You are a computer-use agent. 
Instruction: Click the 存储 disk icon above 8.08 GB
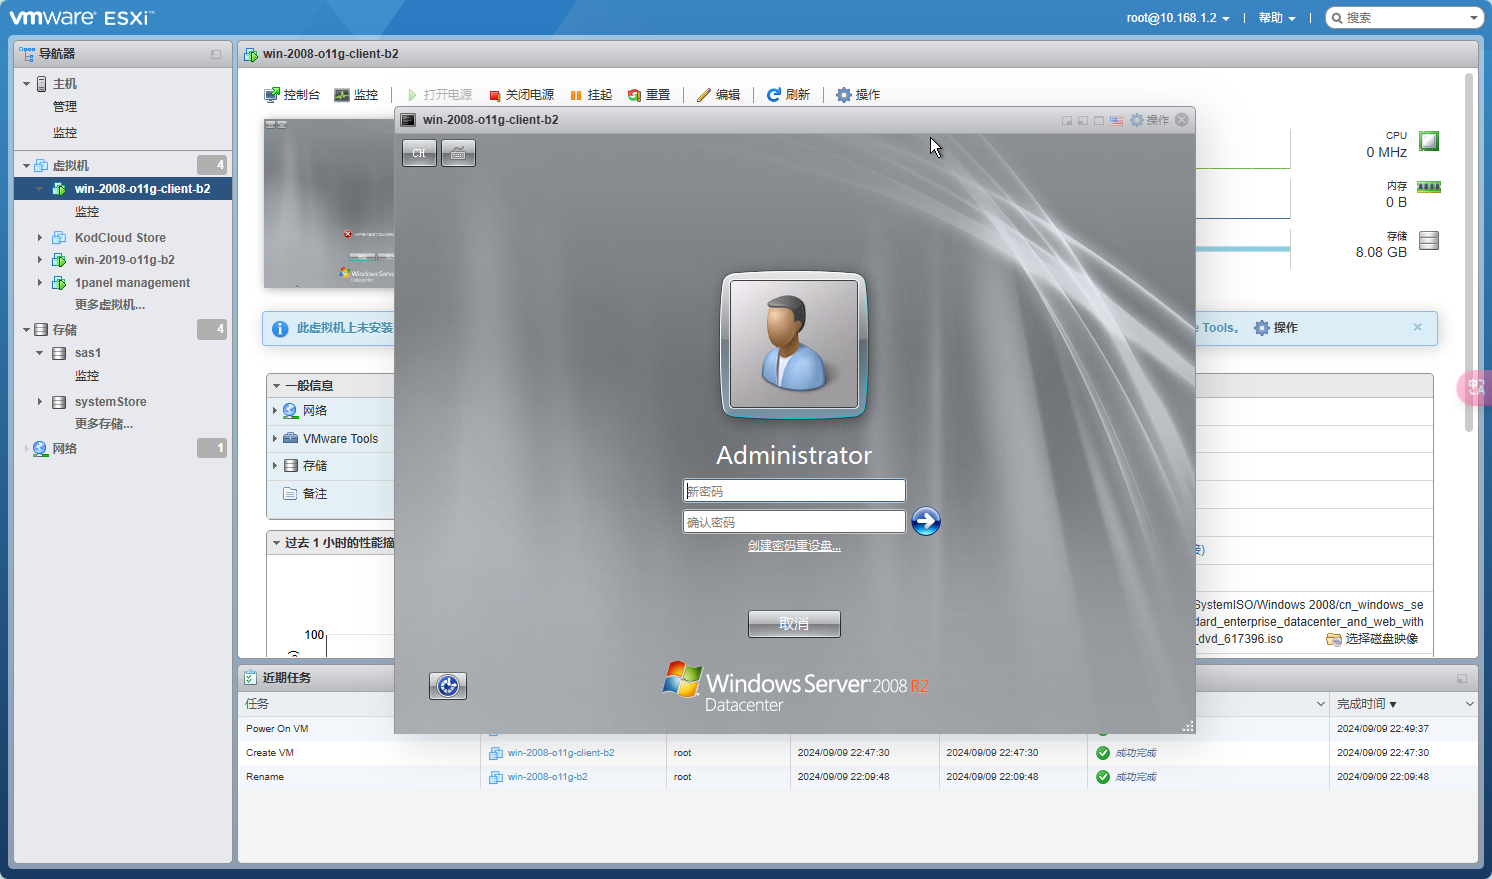[x=1429, y=240]
